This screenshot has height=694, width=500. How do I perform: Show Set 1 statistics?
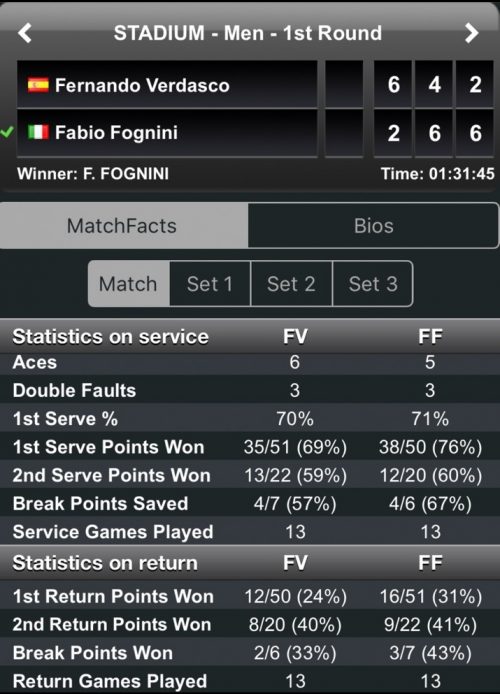[x=210, y=284]
